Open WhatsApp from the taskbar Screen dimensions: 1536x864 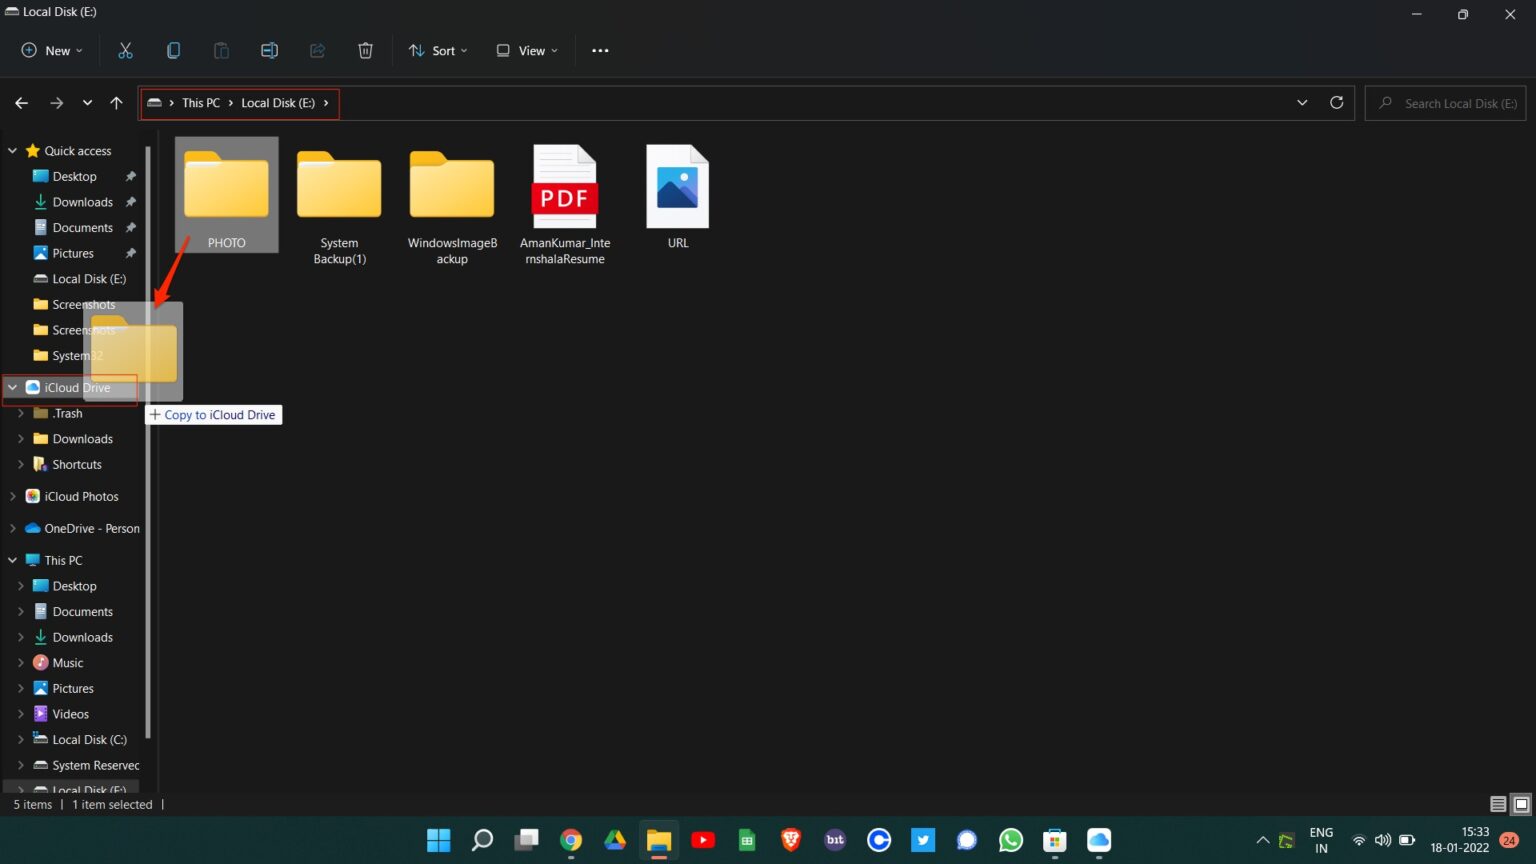click(1010, 840)
